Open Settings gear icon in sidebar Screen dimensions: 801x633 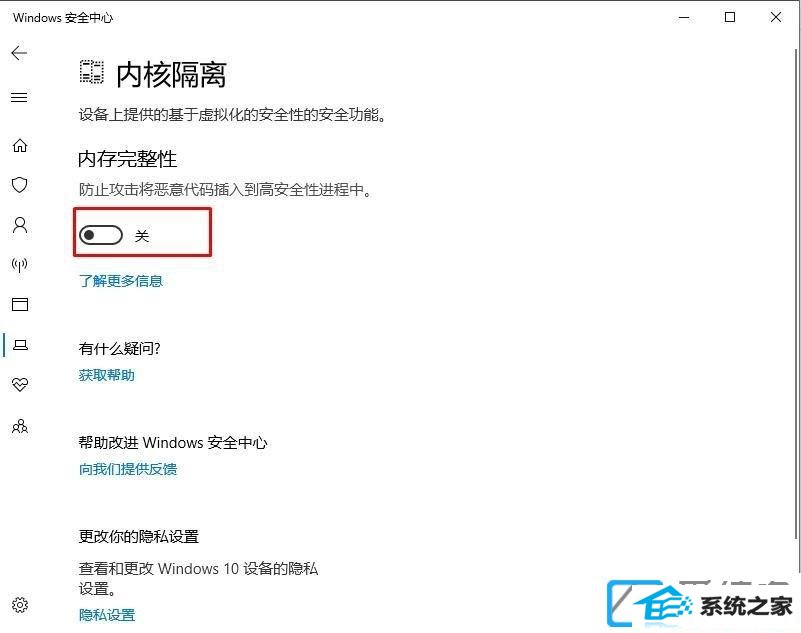point(20,605)
